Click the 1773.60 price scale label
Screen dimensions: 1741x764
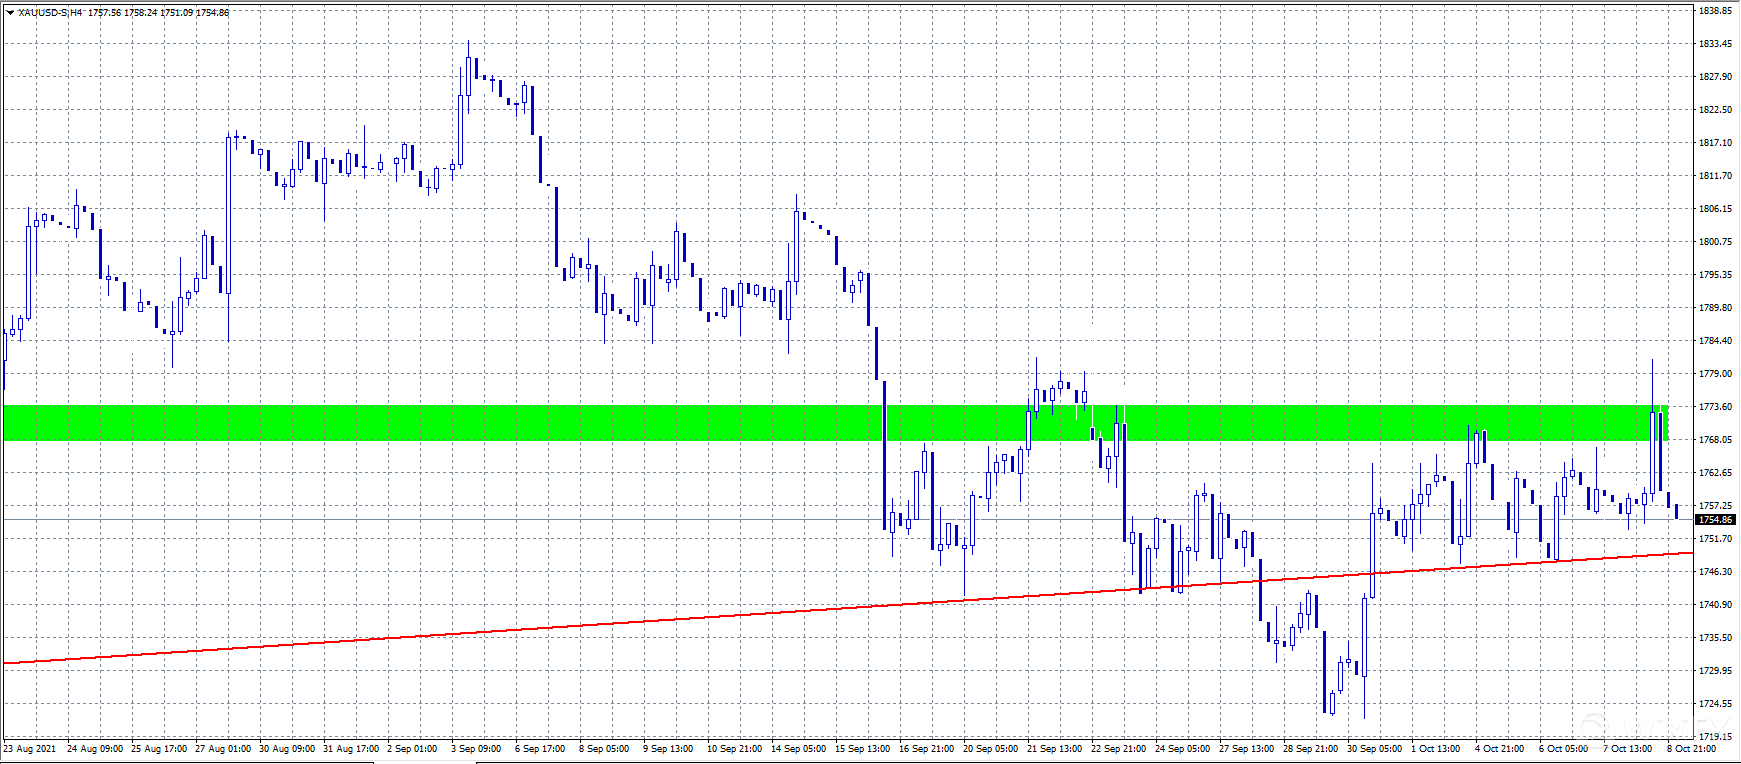1715,407
